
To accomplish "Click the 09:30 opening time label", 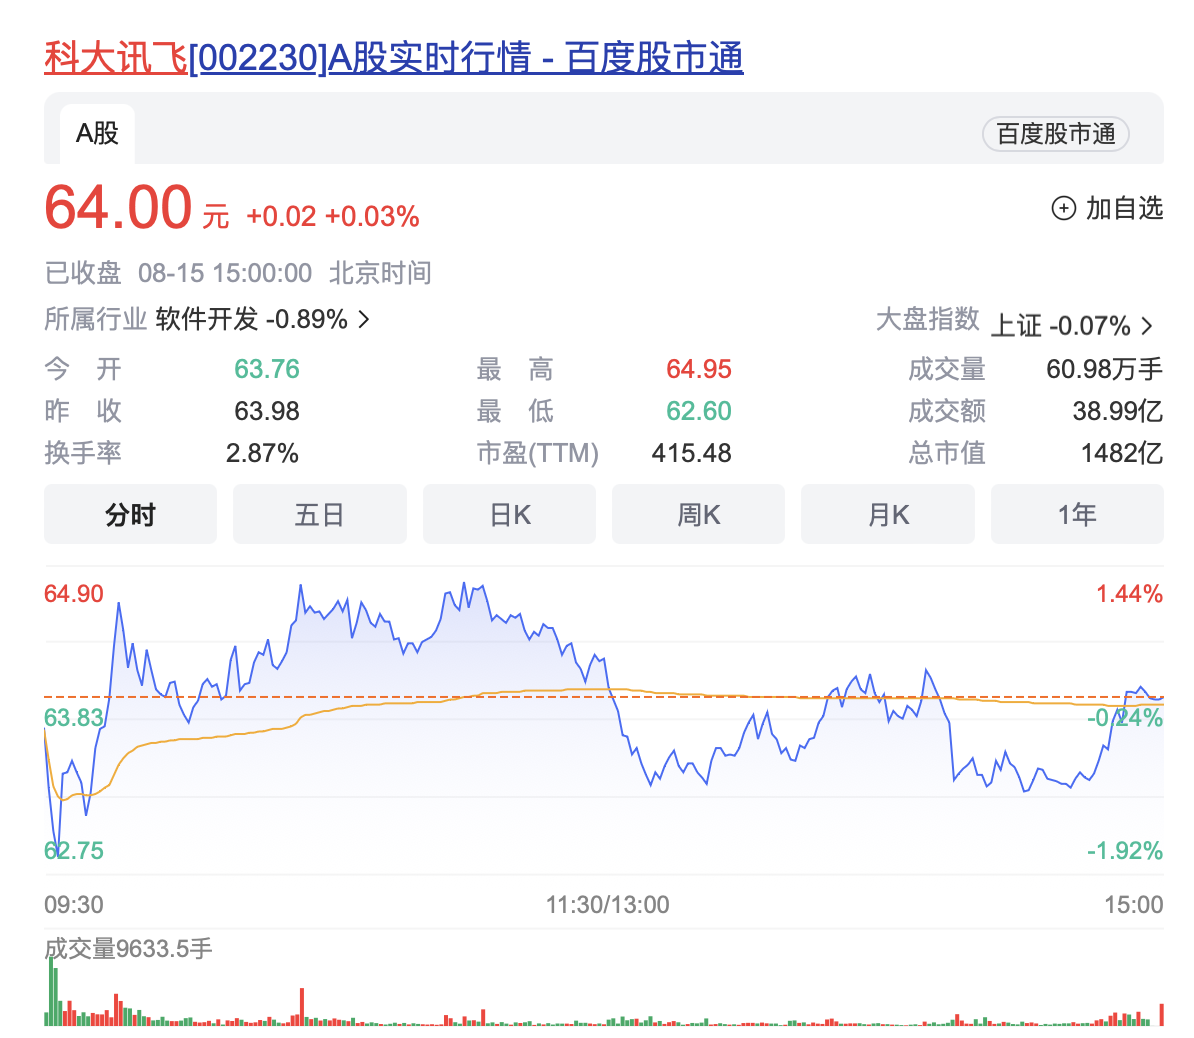I will pos(74,905).
